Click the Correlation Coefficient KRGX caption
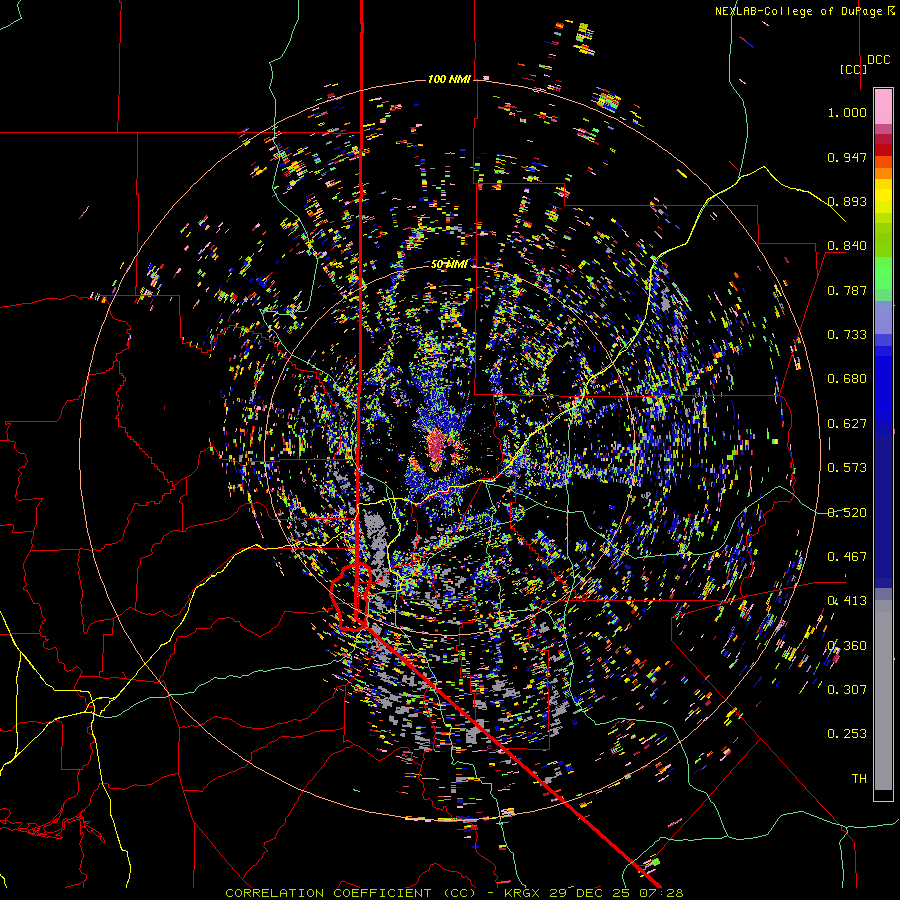This screenshot has height=900, width=900. (454, 893)
